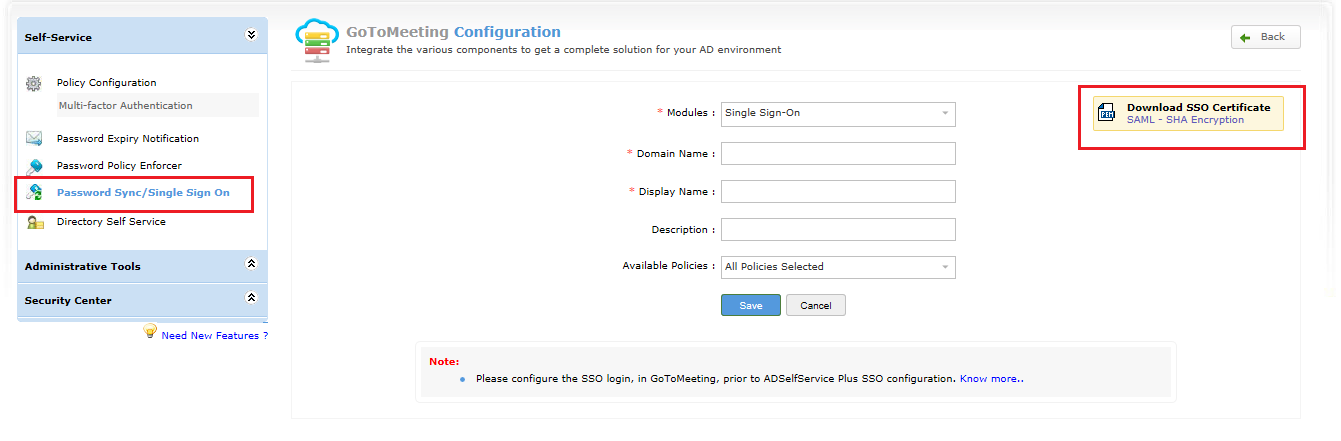
Task: Click the Policy Configuration gear icon
Action: 34,83
